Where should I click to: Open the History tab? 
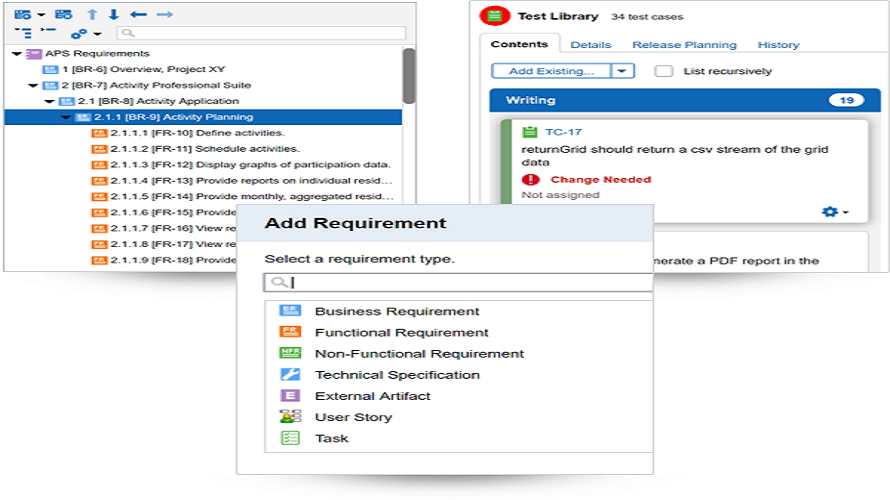[x=778, y=45]
